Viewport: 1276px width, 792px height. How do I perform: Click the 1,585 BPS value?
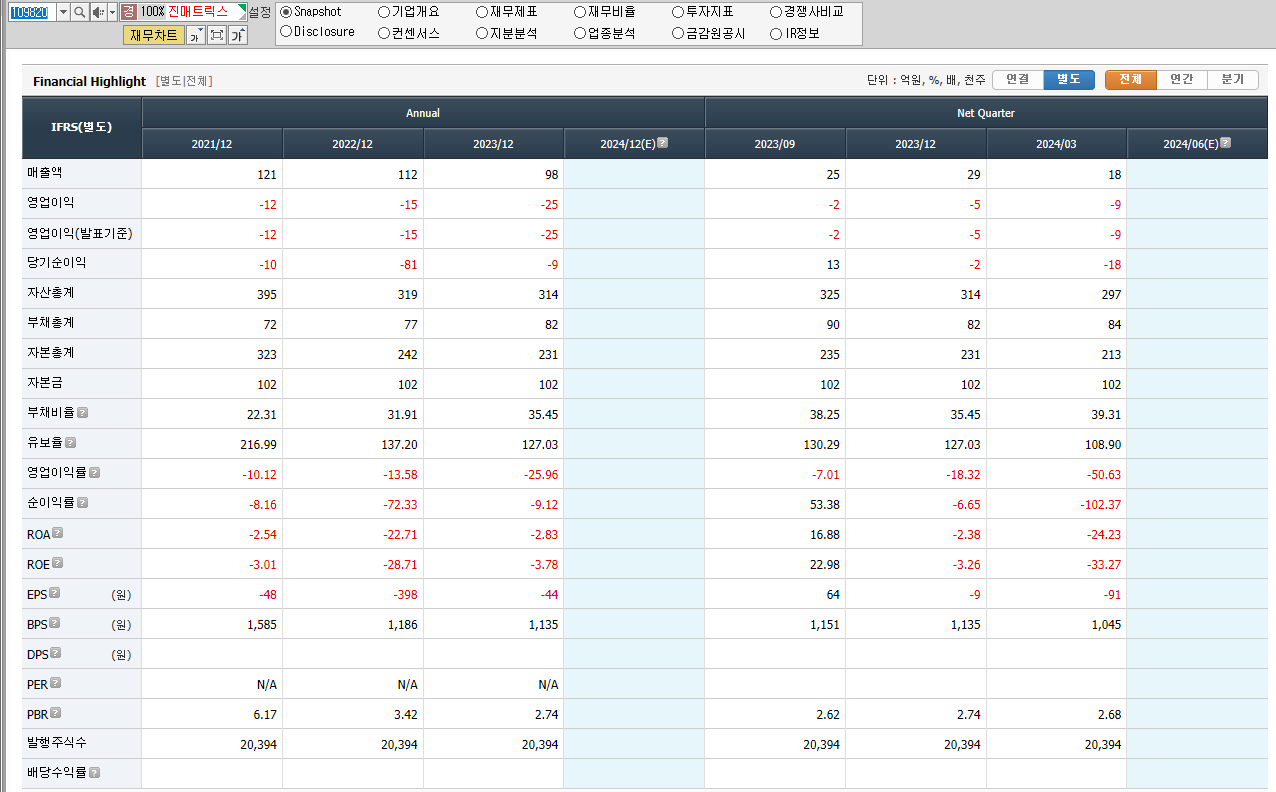click(262, 625)
